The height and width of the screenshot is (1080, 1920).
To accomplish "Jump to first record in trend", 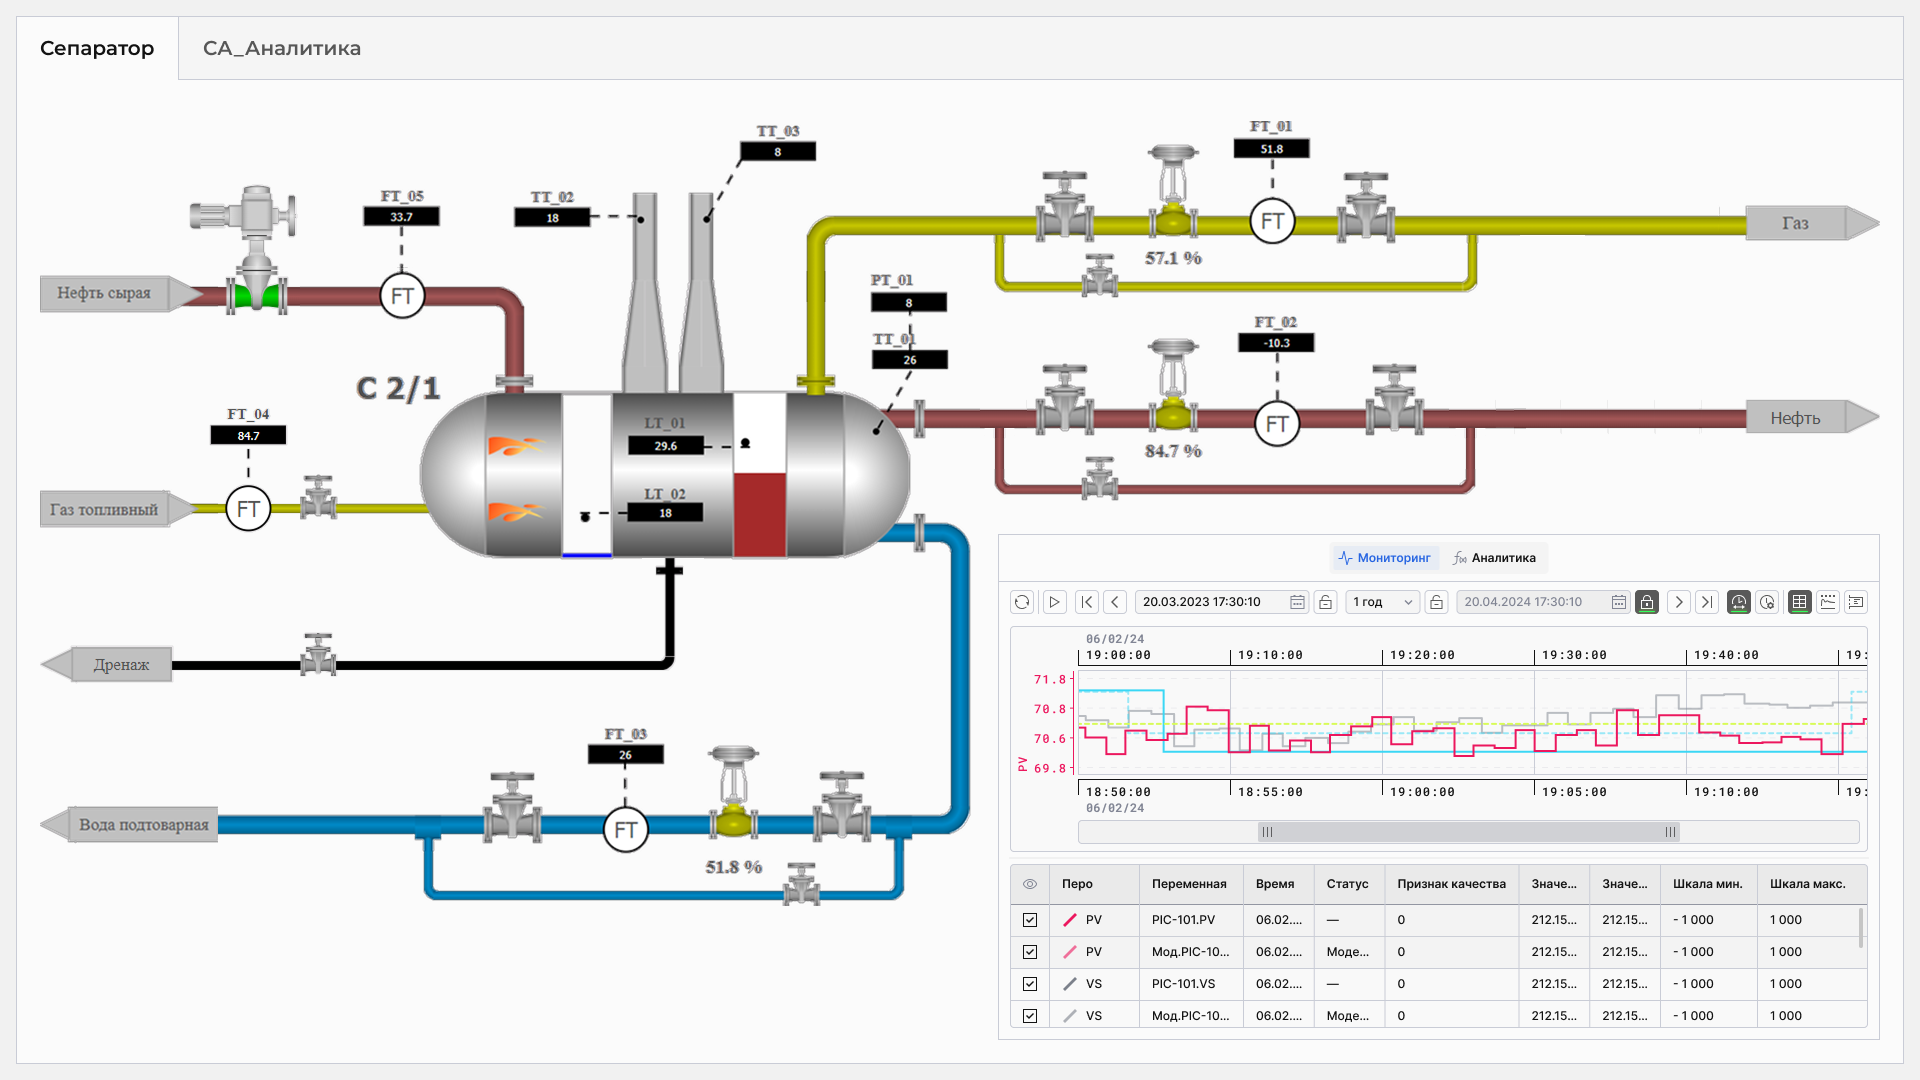I will click(x=1086, y=602).
